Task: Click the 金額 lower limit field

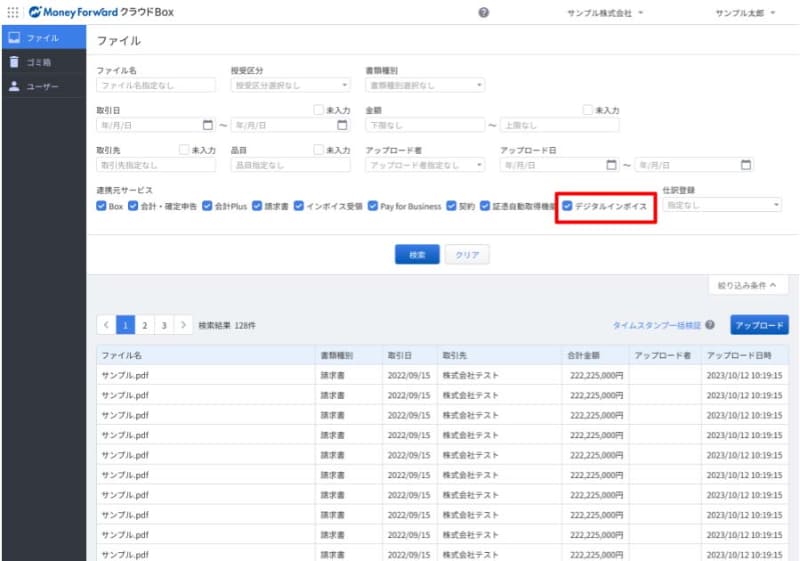Action: click(425, 125)
